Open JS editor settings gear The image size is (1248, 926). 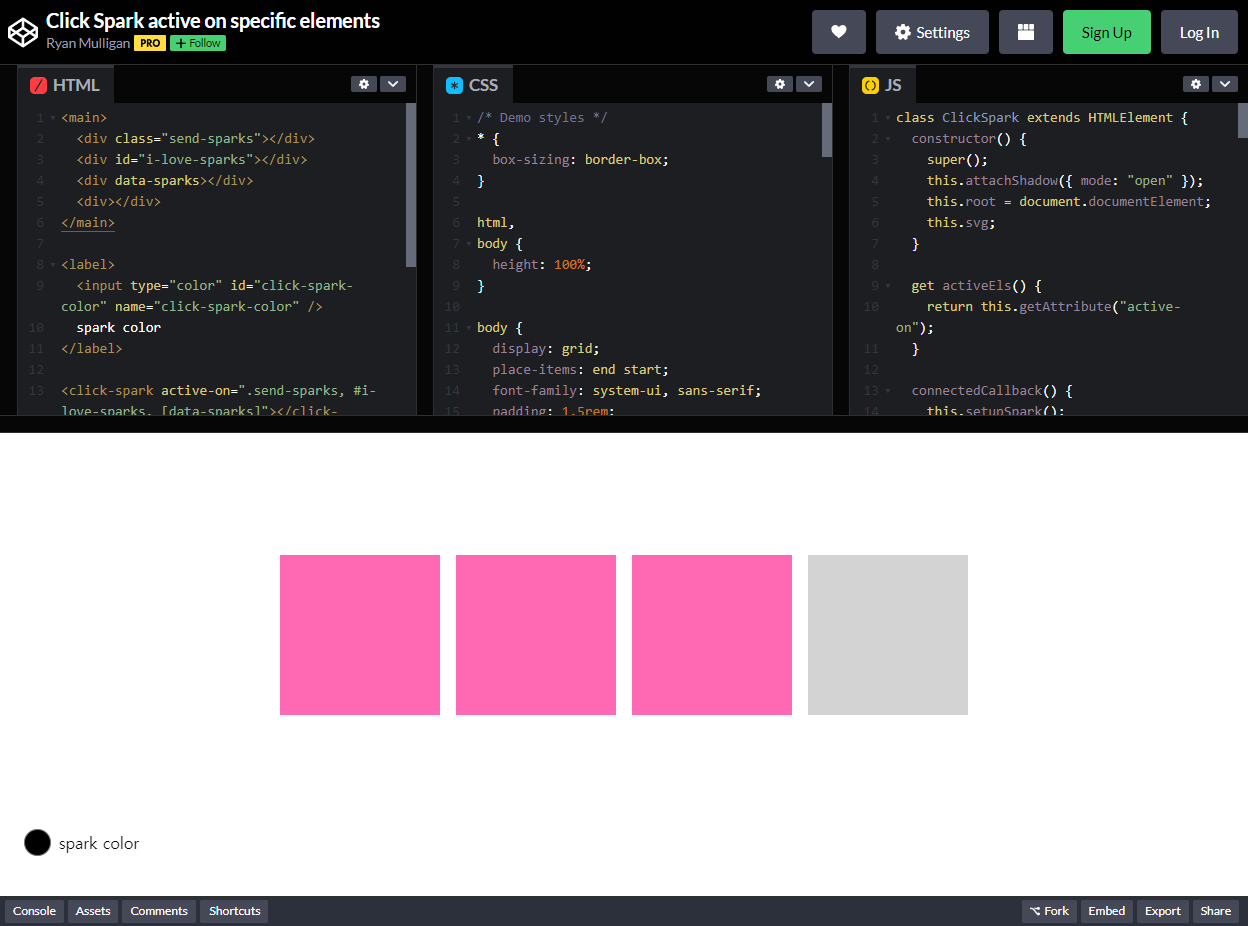coord(1195,85)
